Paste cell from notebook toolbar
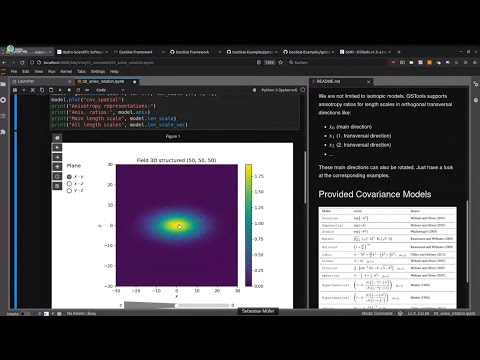 point(51,90)
